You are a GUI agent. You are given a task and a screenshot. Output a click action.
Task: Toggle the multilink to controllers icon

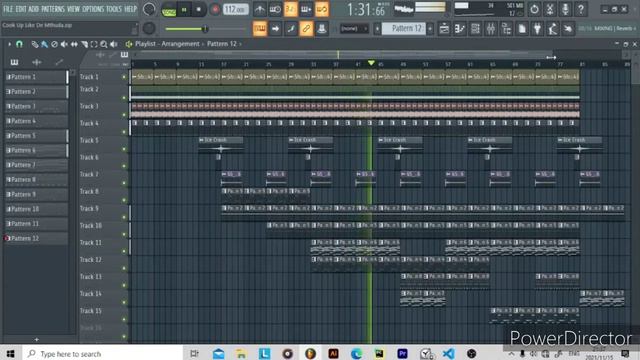pyautogui.click(x=306, y=29)
